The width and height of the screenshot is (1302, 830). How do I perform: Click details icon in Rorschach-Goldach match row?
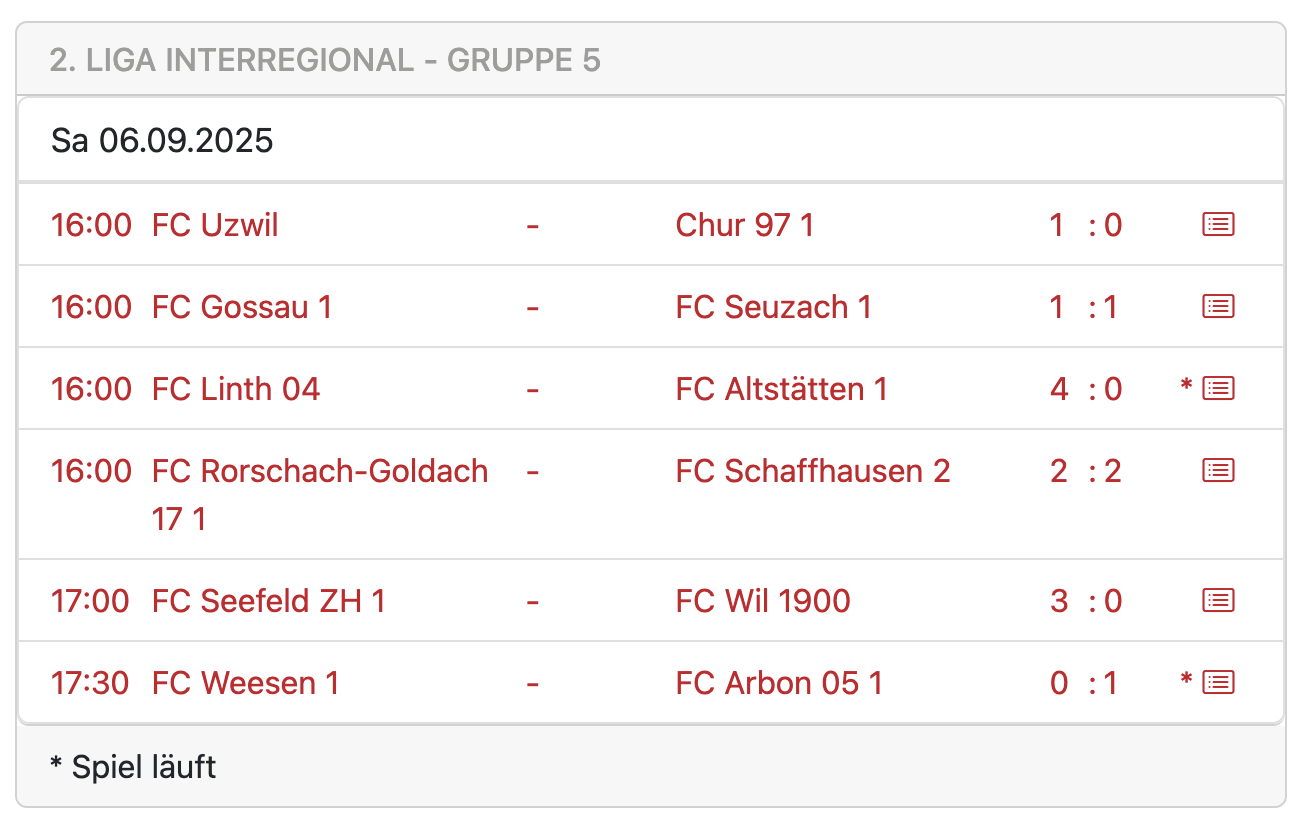coord(1217,471)
